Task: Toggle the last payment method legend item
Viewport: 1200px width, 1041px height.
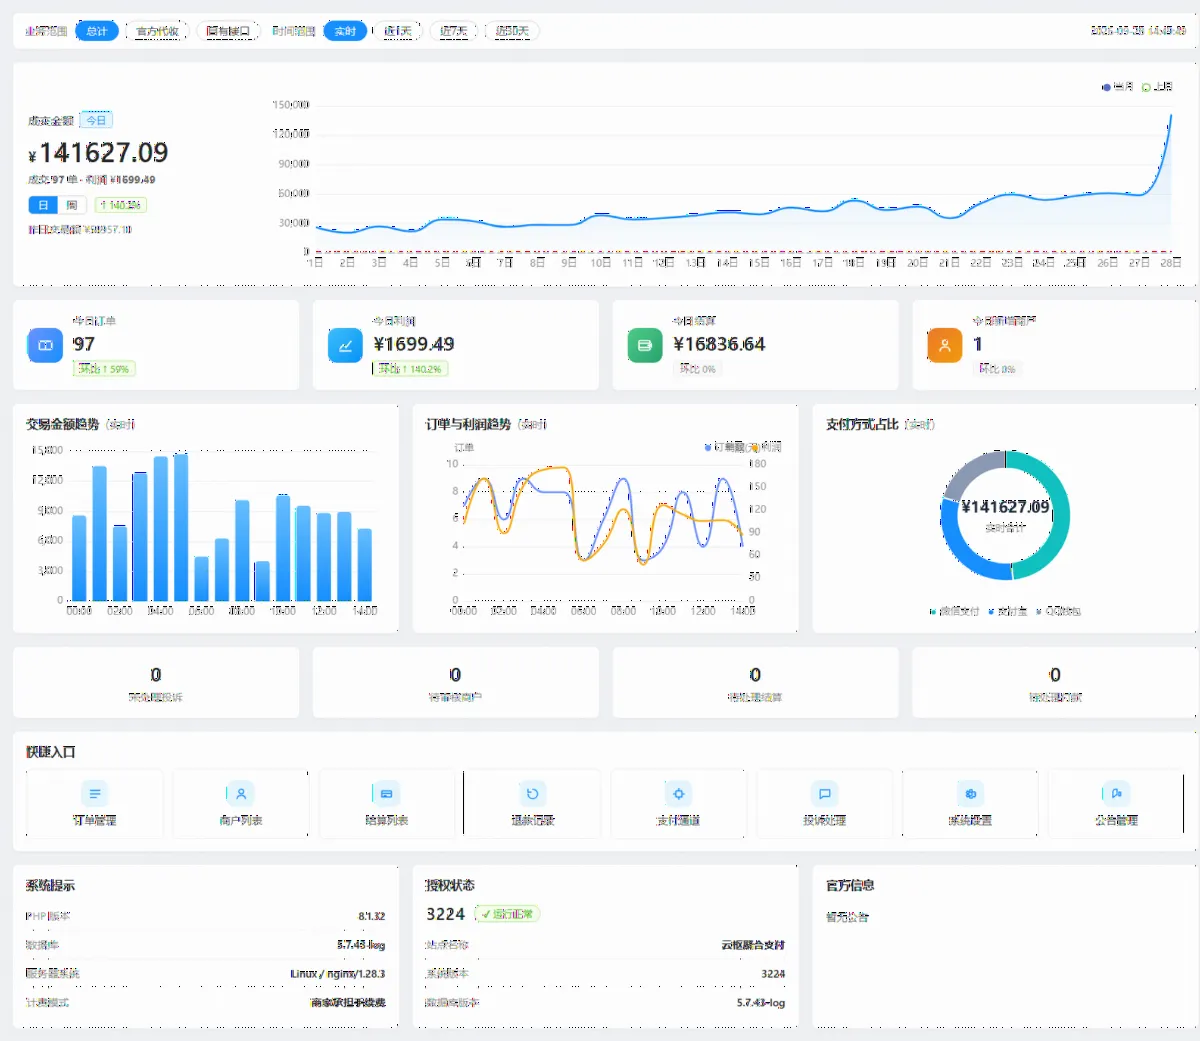Action: pos(1058,611)
